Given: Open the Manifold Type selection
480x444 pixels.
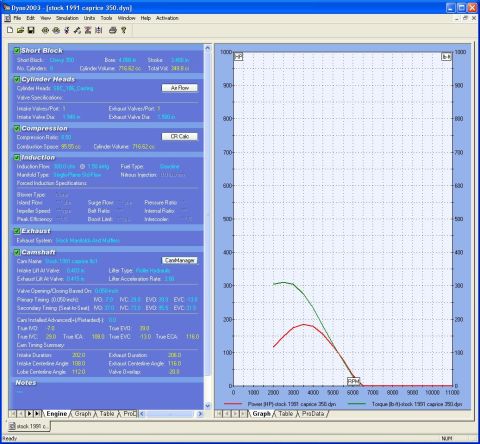Looking at the screenshot, I should coord(77,175).
